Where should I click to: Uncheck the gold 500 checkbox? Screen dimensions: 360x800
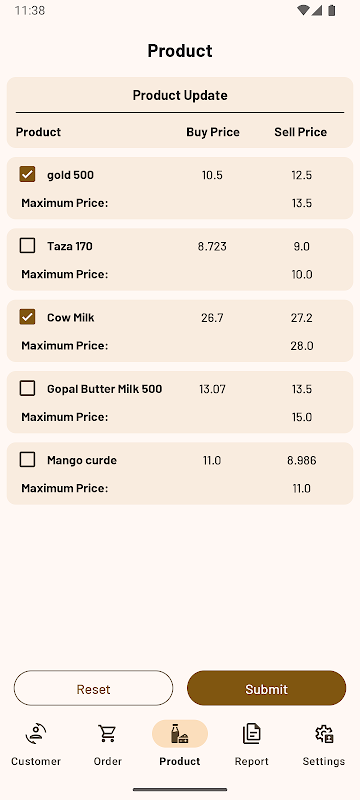coord(27,174)
